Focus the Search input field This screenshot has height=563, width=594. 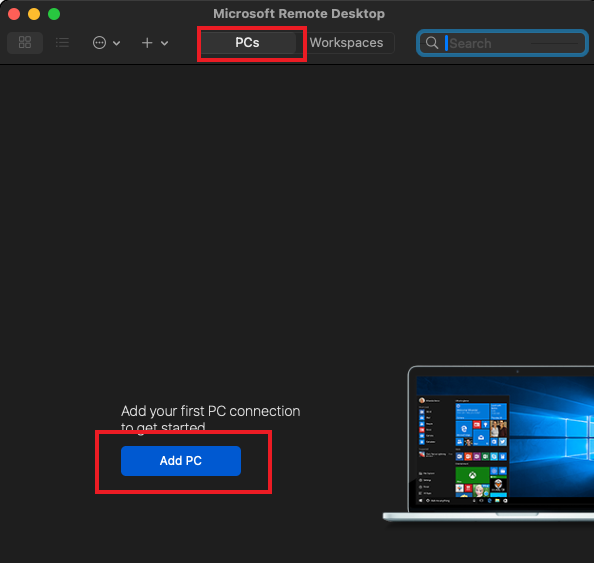click(502, 43)
